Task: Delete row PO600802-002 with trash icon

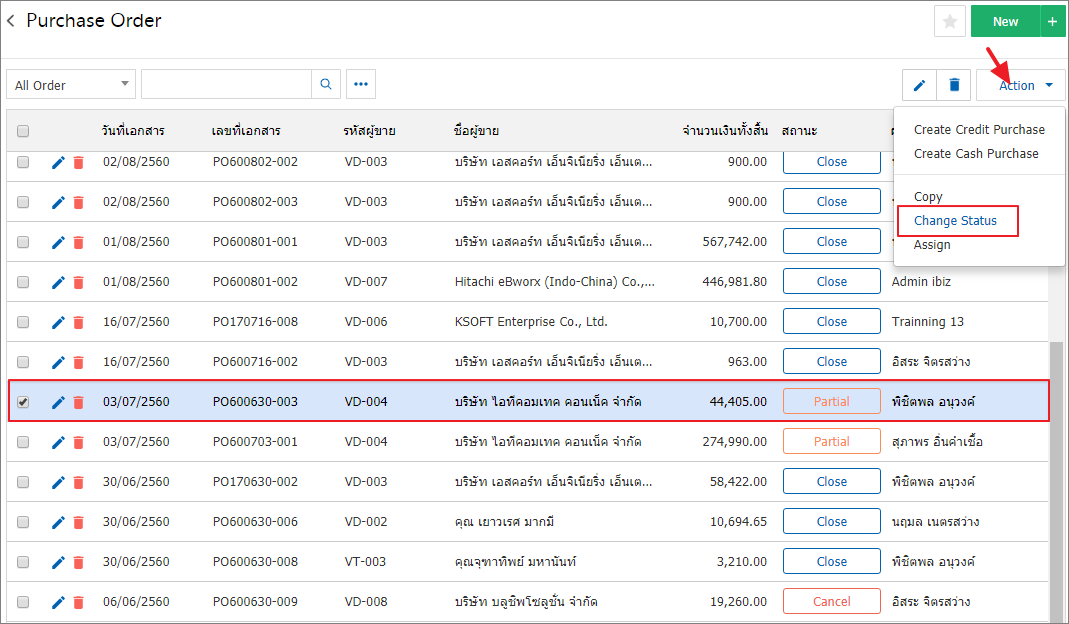Action: 78,162
